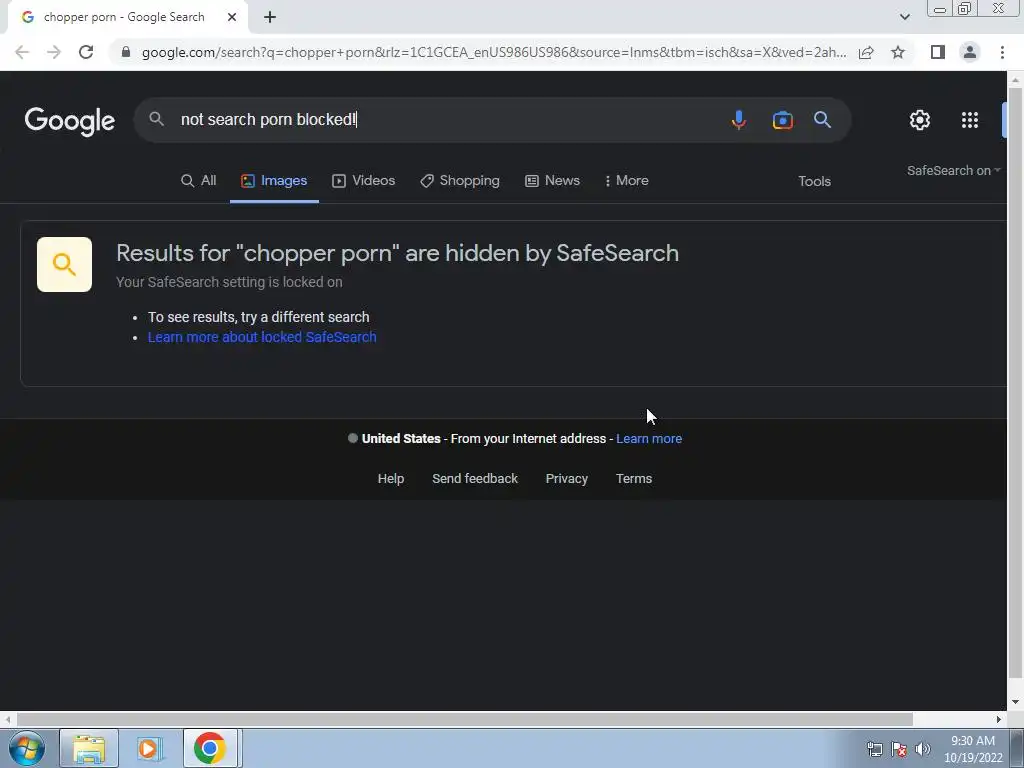Click the horizontal scrollbar right arrow

998,720
